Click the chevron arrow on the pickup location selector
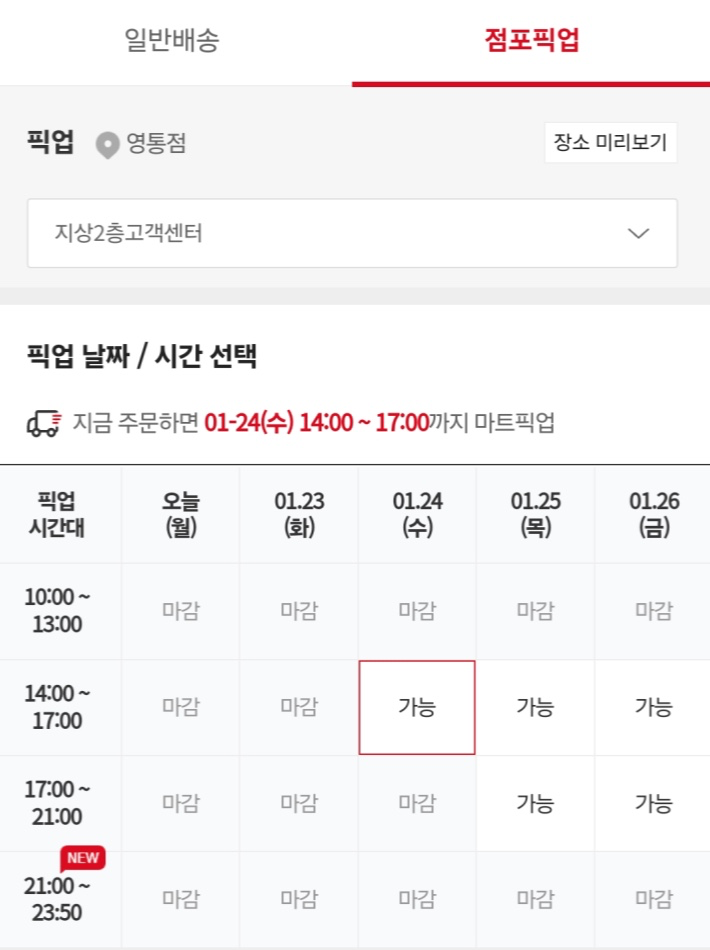The width and height of the screenshot is (710, 950). [x=640, y=232]
